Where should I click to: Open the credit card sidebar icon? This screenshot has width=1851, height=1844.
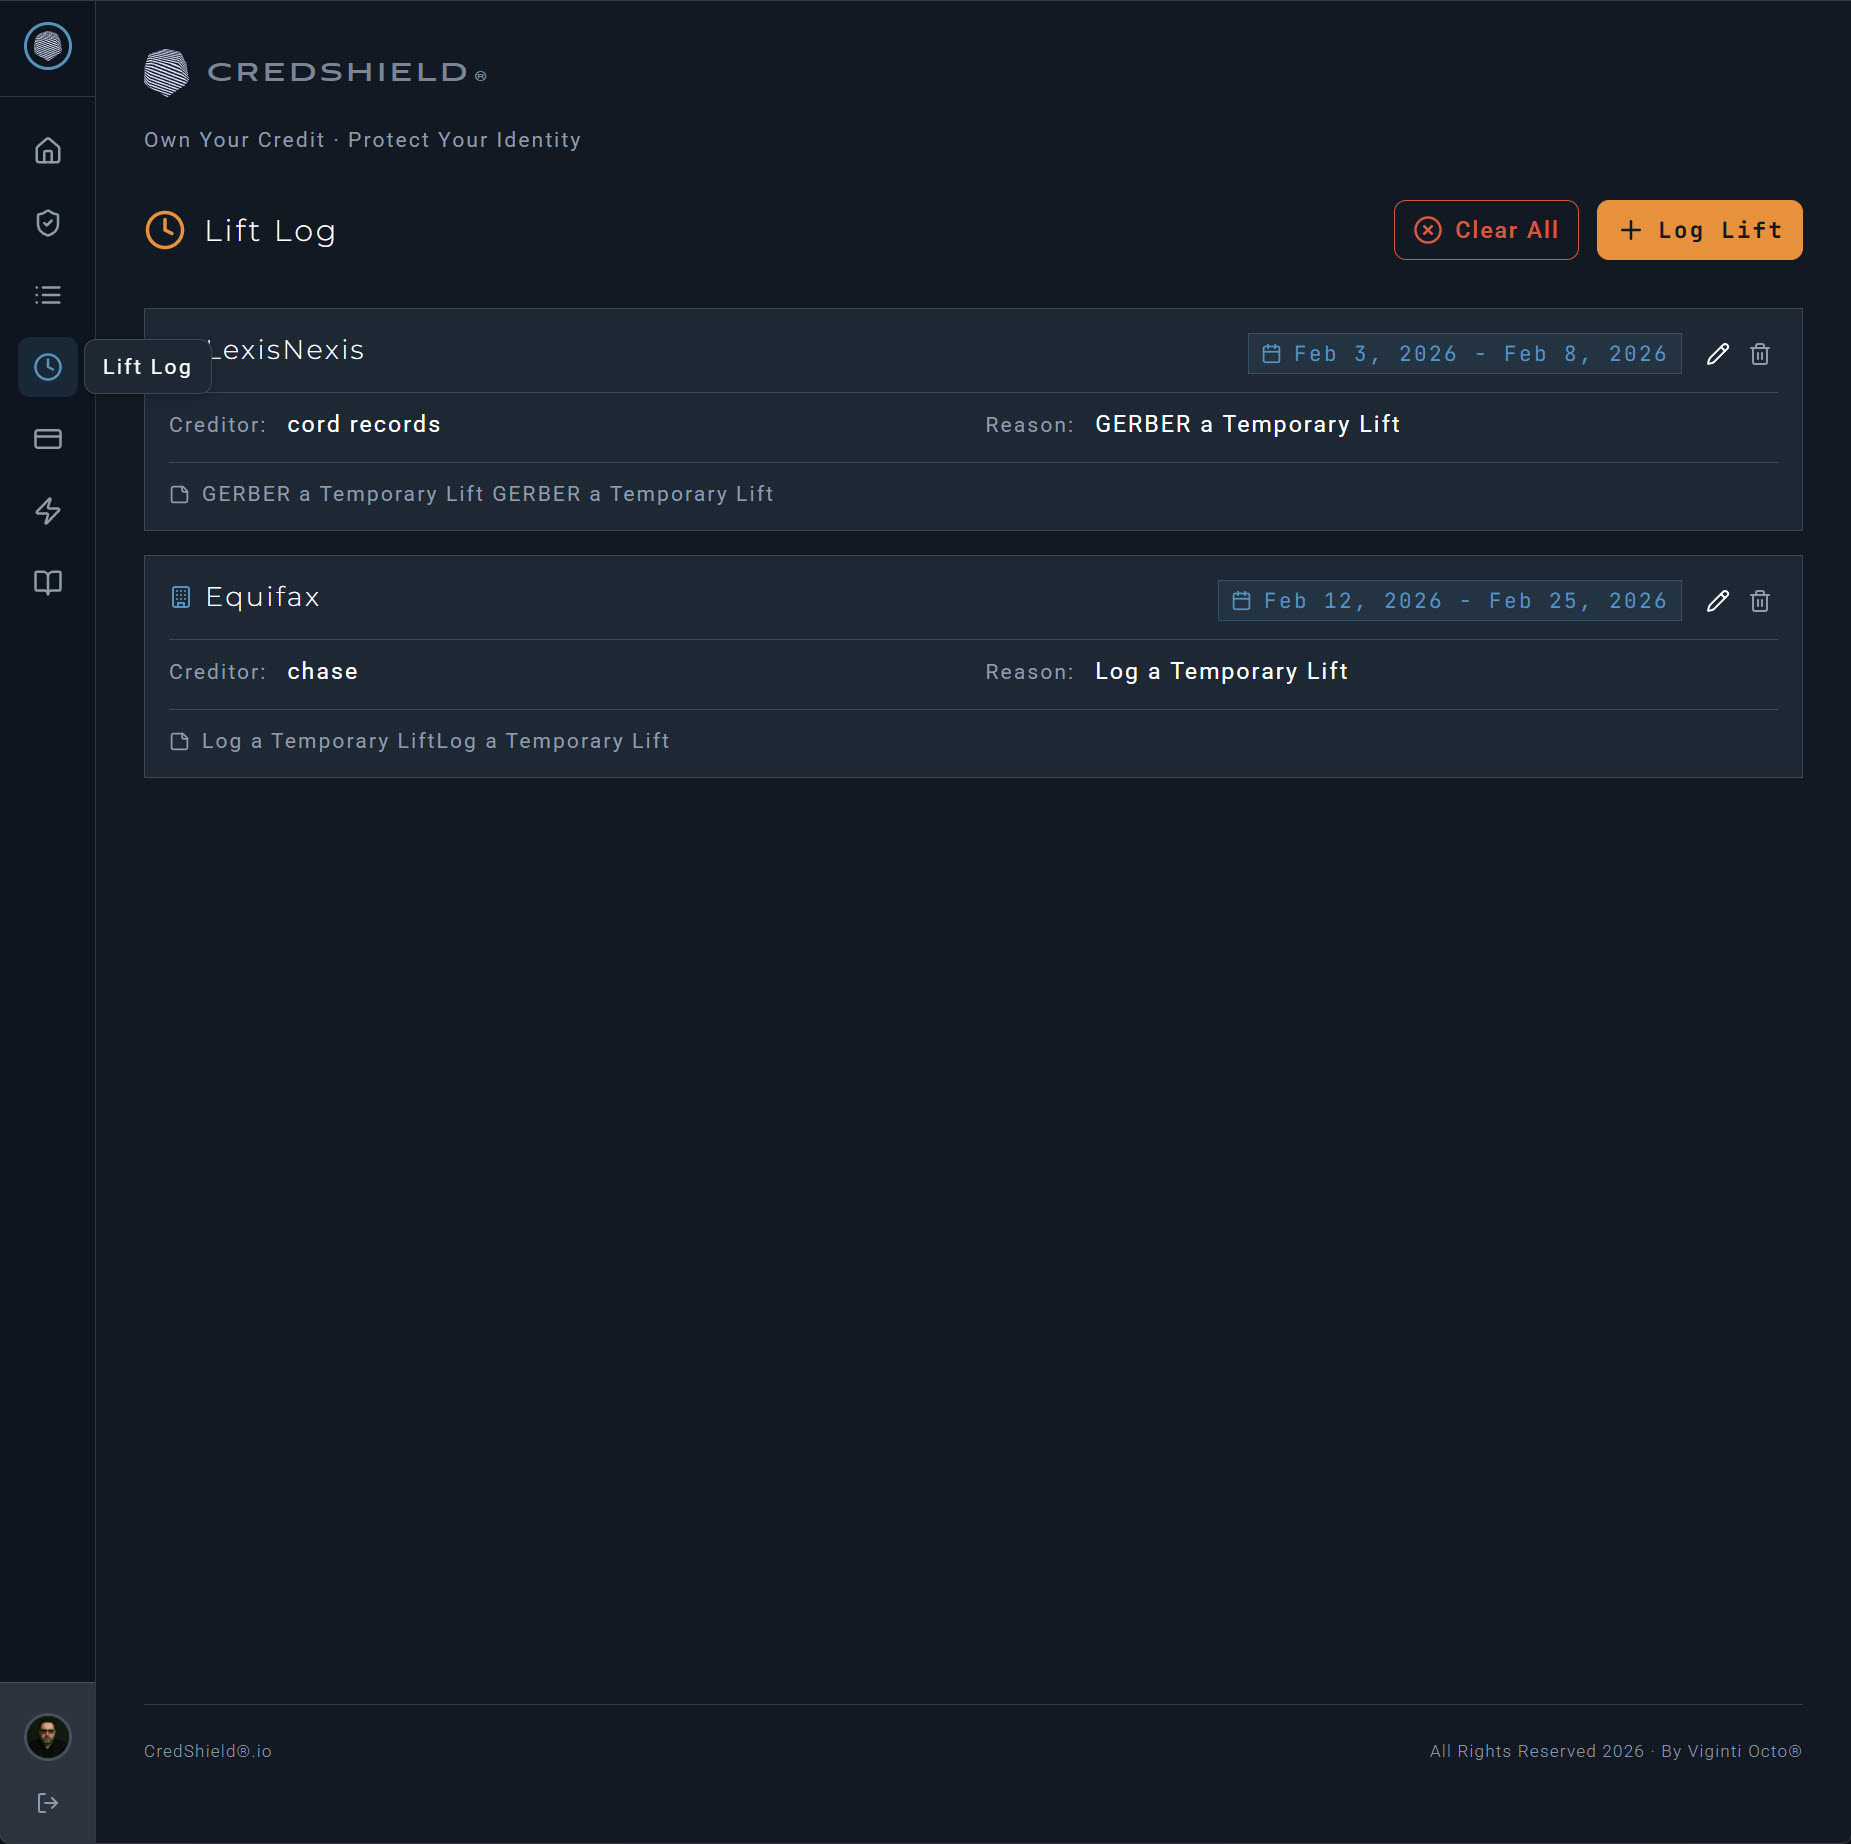(48, 439)
